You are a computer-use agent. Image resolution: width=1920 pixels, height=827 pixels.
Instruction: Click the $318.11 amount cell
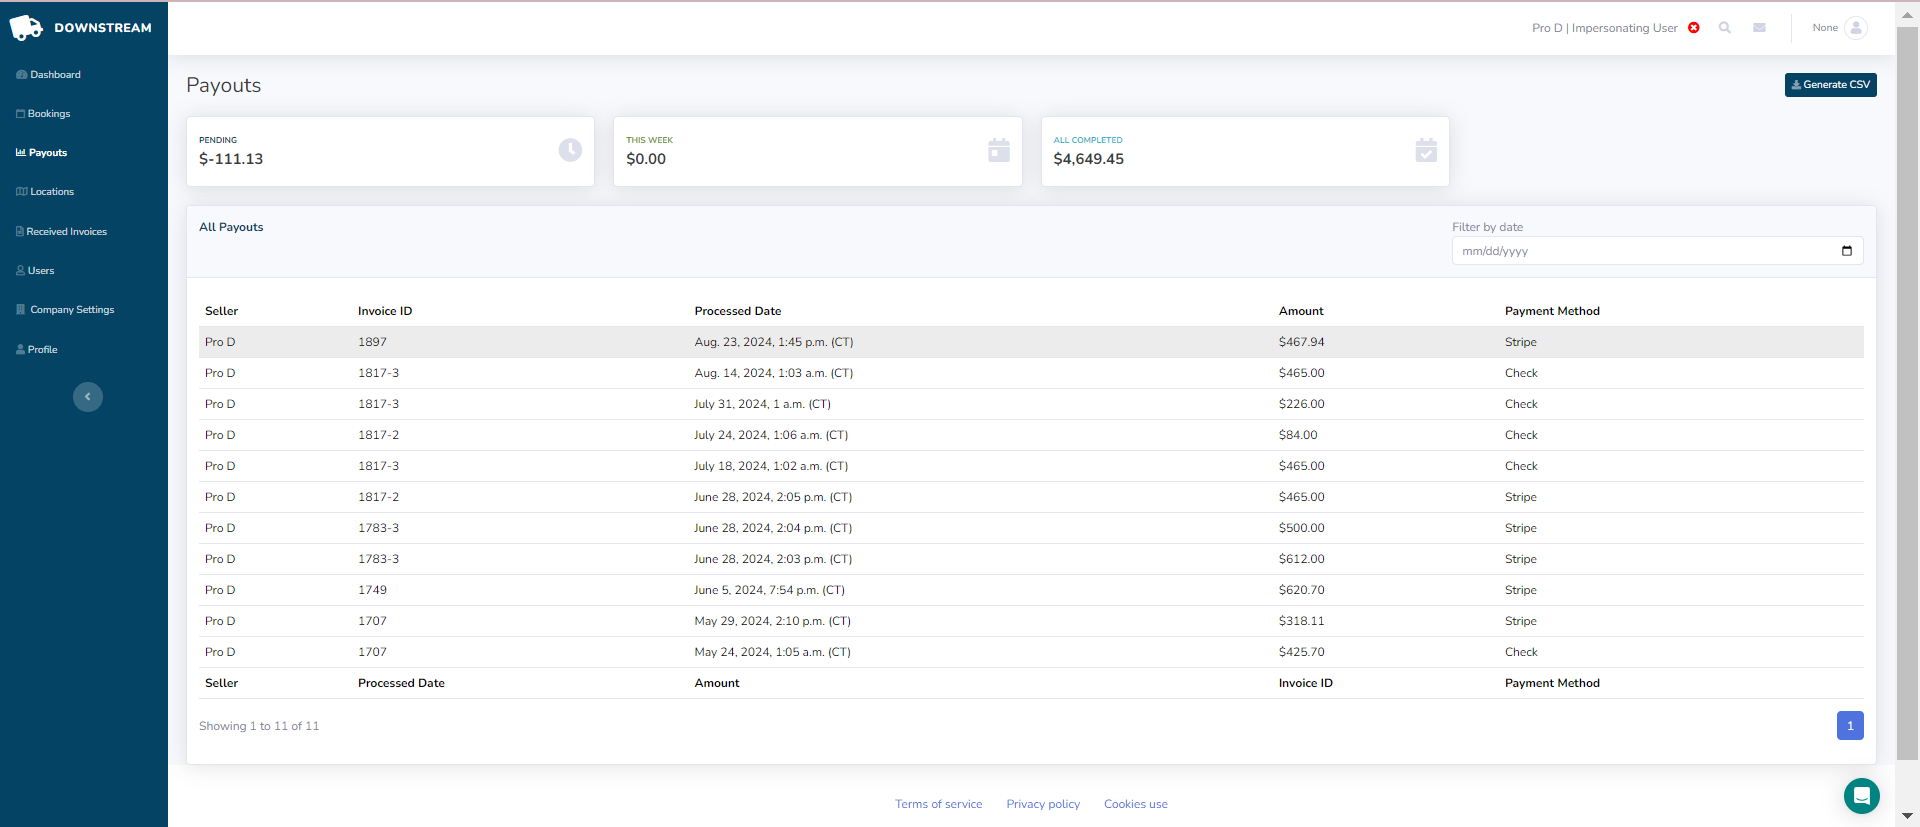[x=1301, y=621]
